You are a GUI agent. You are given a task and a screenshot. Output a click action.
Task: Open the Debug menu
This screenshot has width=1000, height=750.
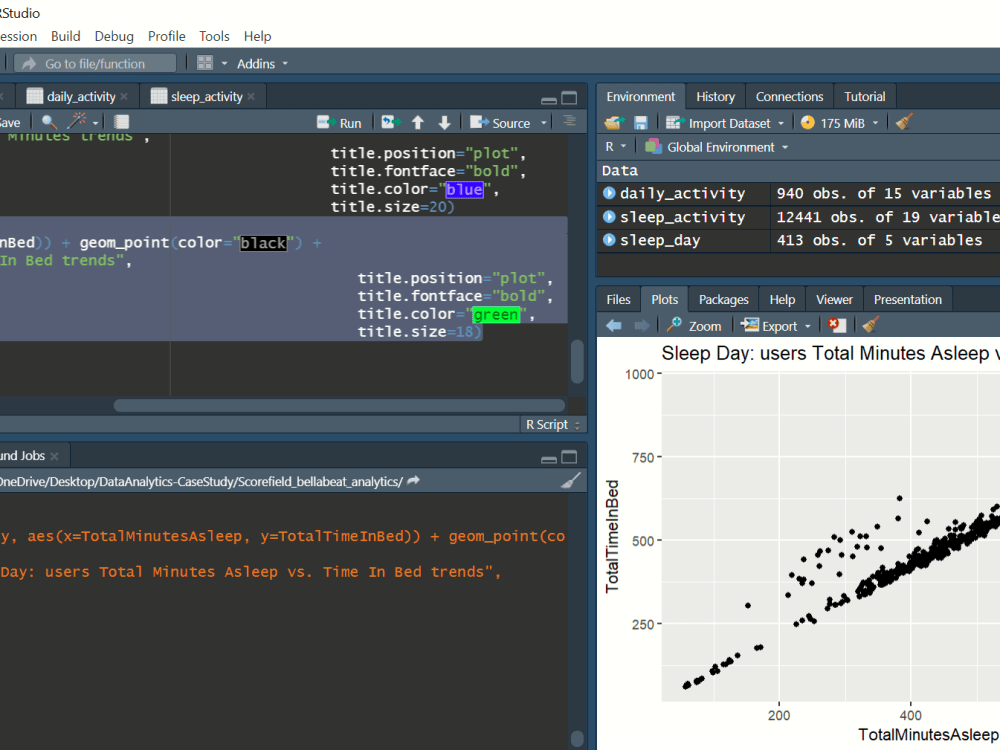coord(114,36)
